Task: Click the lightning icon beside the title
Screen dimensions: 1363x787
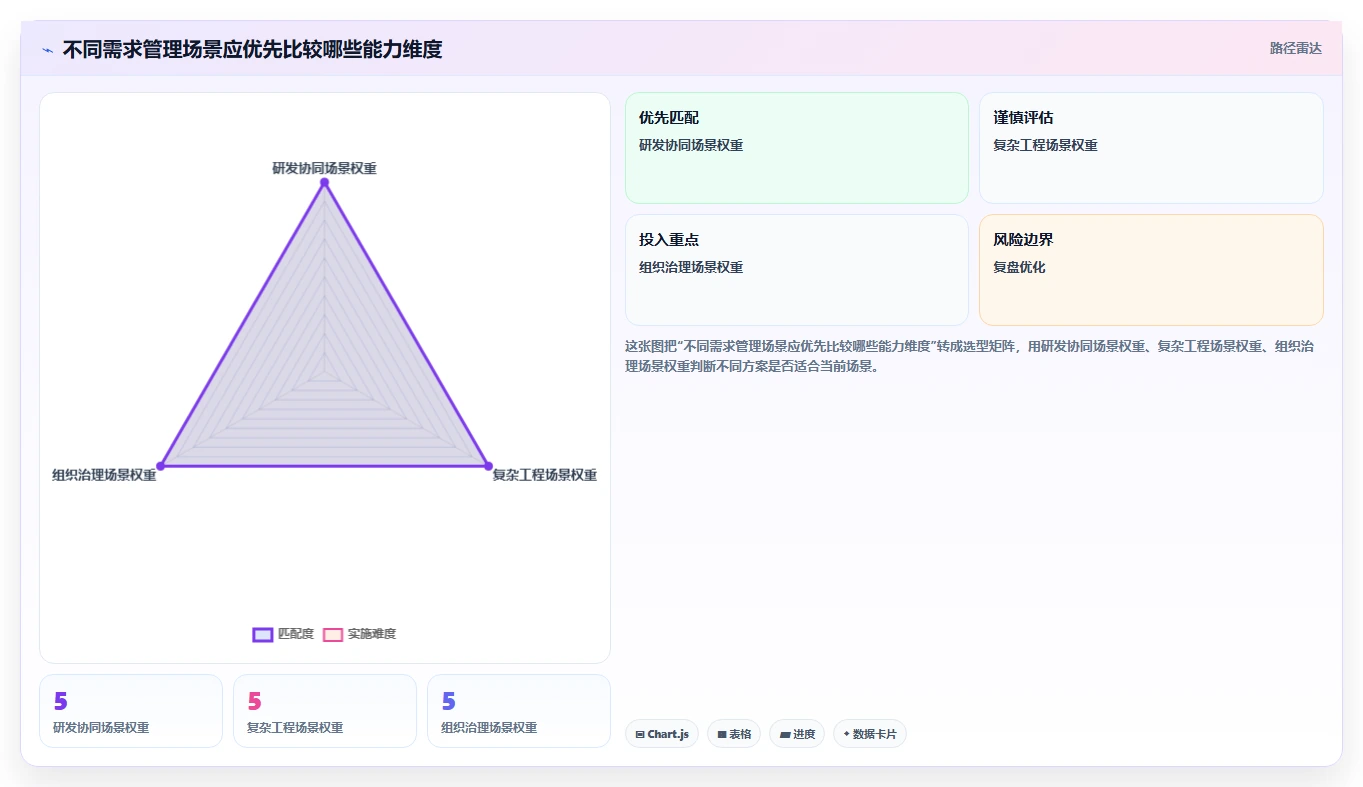Action: coord(47,49)
